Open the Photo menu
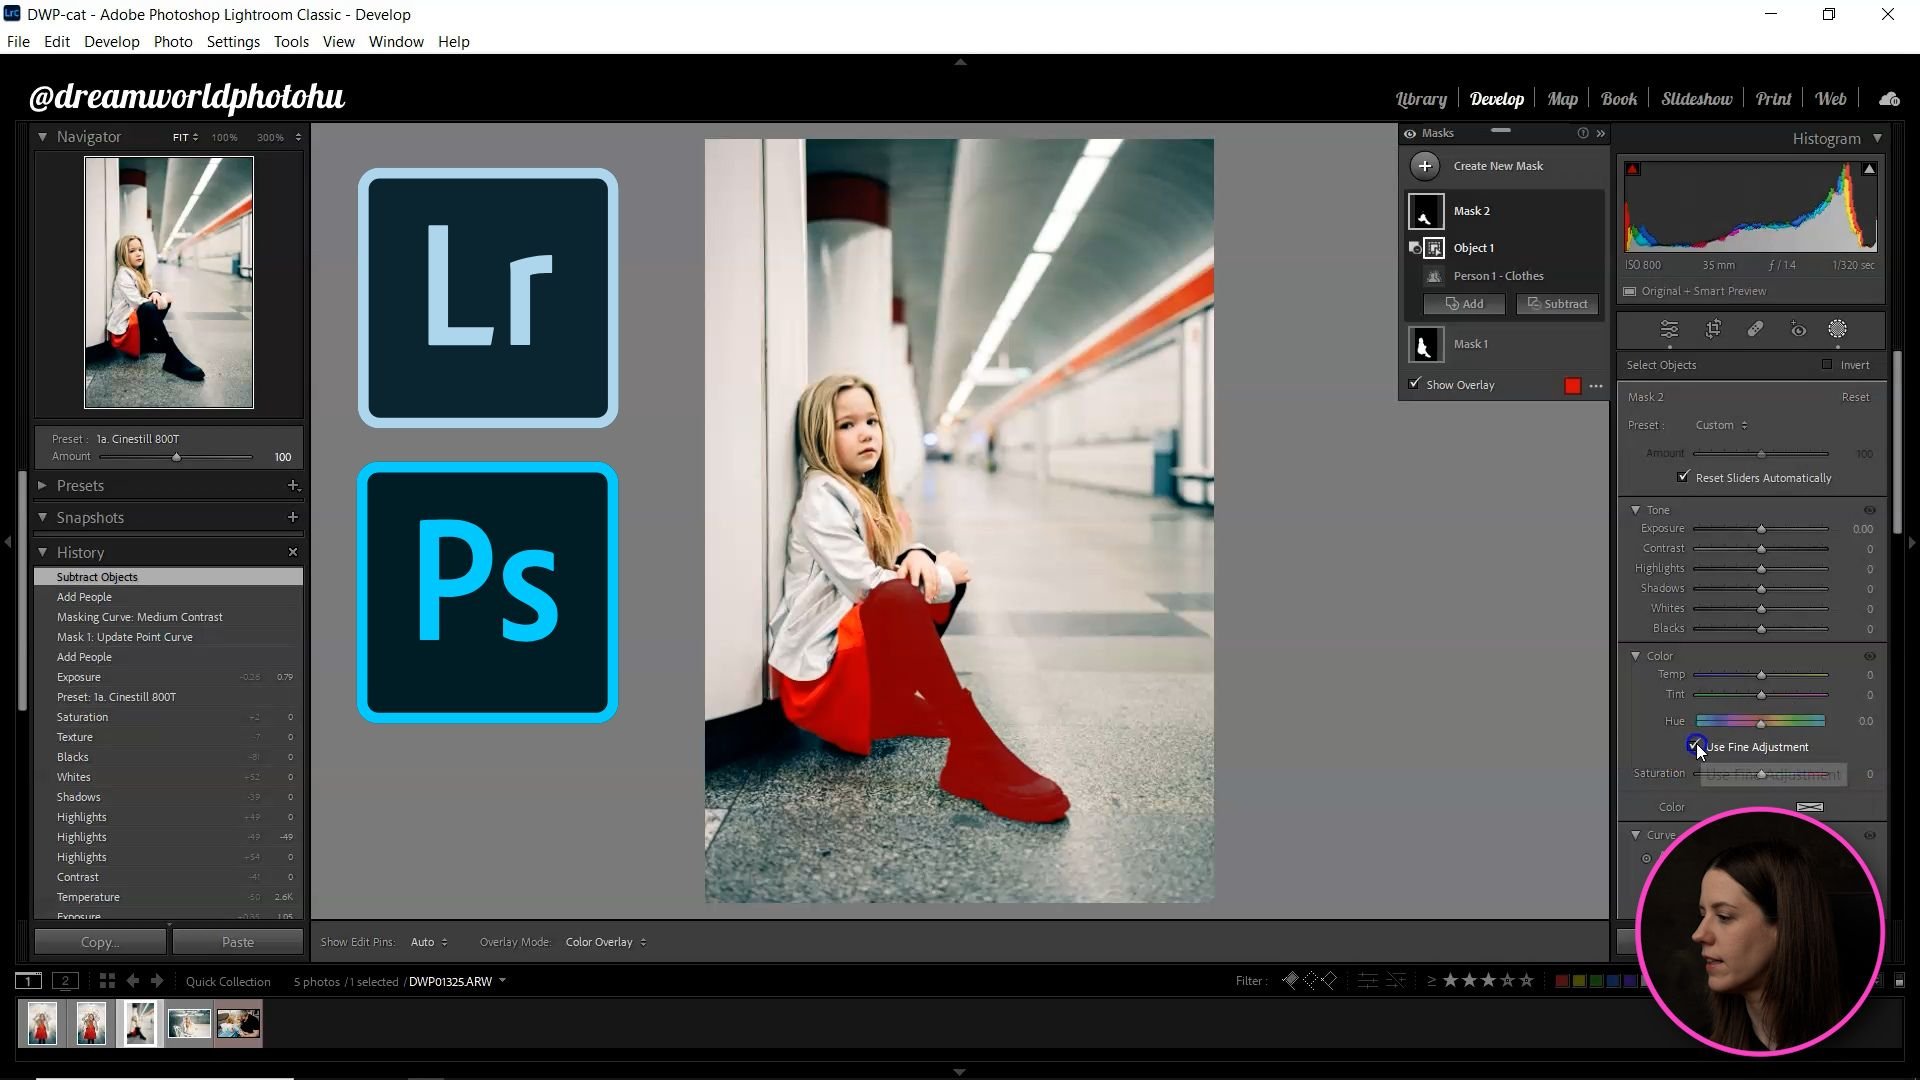This screenshot has height=1080, width=1920. [x=173, y=42]
